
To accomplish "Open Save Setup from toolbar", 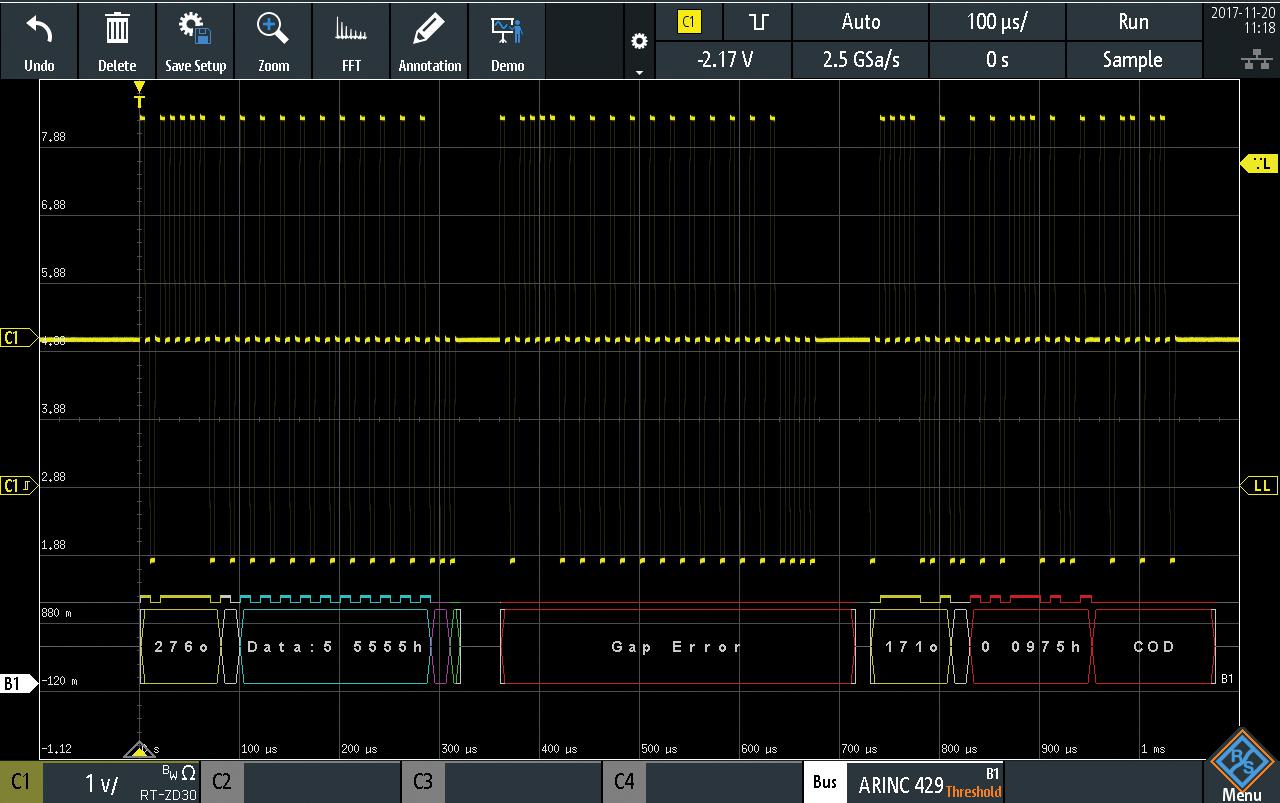I will [195, 40].
